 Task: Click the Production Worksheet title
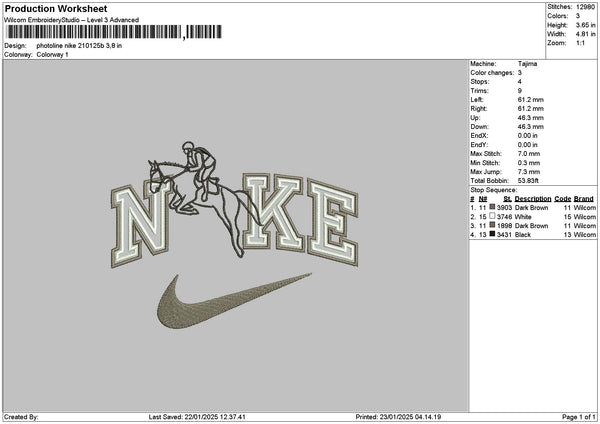(56, 9)
